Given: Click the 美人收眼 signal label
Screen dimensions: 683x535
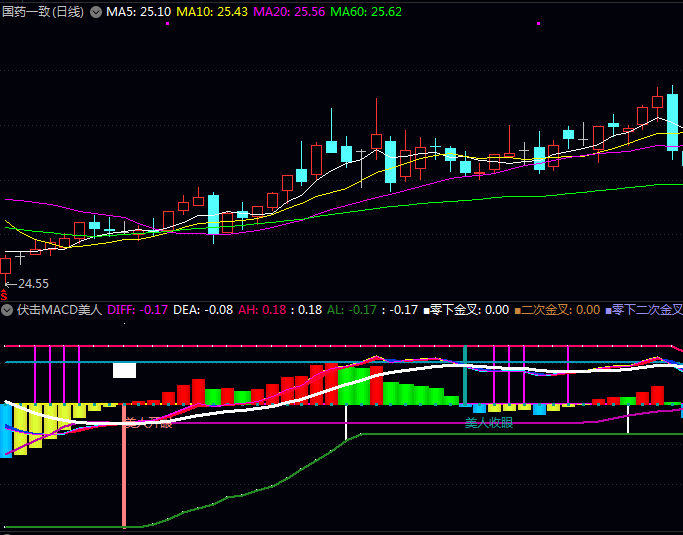Looking at the screenshot, I should 489,423.
